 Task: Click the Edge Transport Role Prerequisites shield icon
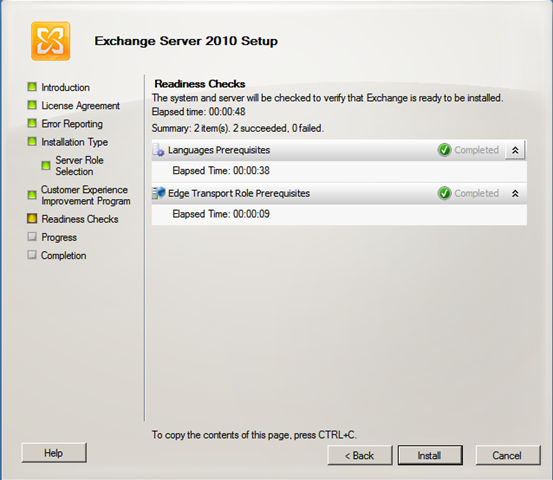[x=158, y=193]
